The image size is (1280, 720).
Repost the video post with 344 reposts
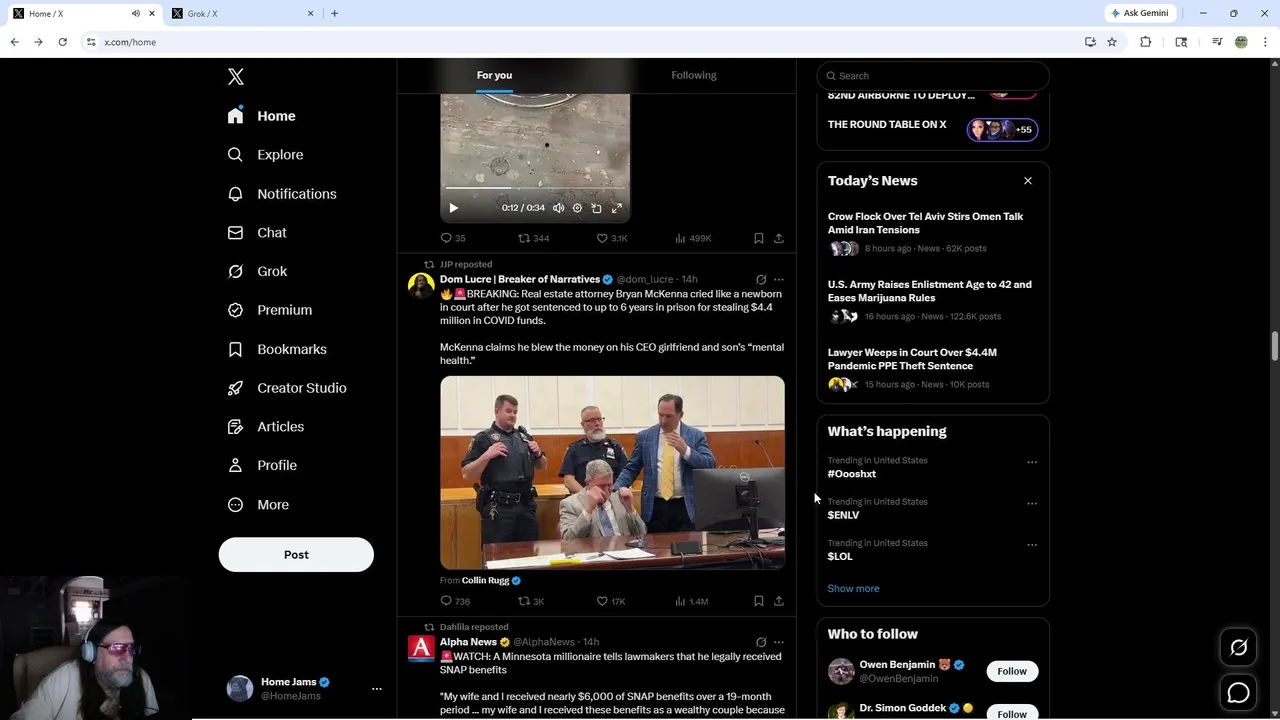[x=533, y=238]
